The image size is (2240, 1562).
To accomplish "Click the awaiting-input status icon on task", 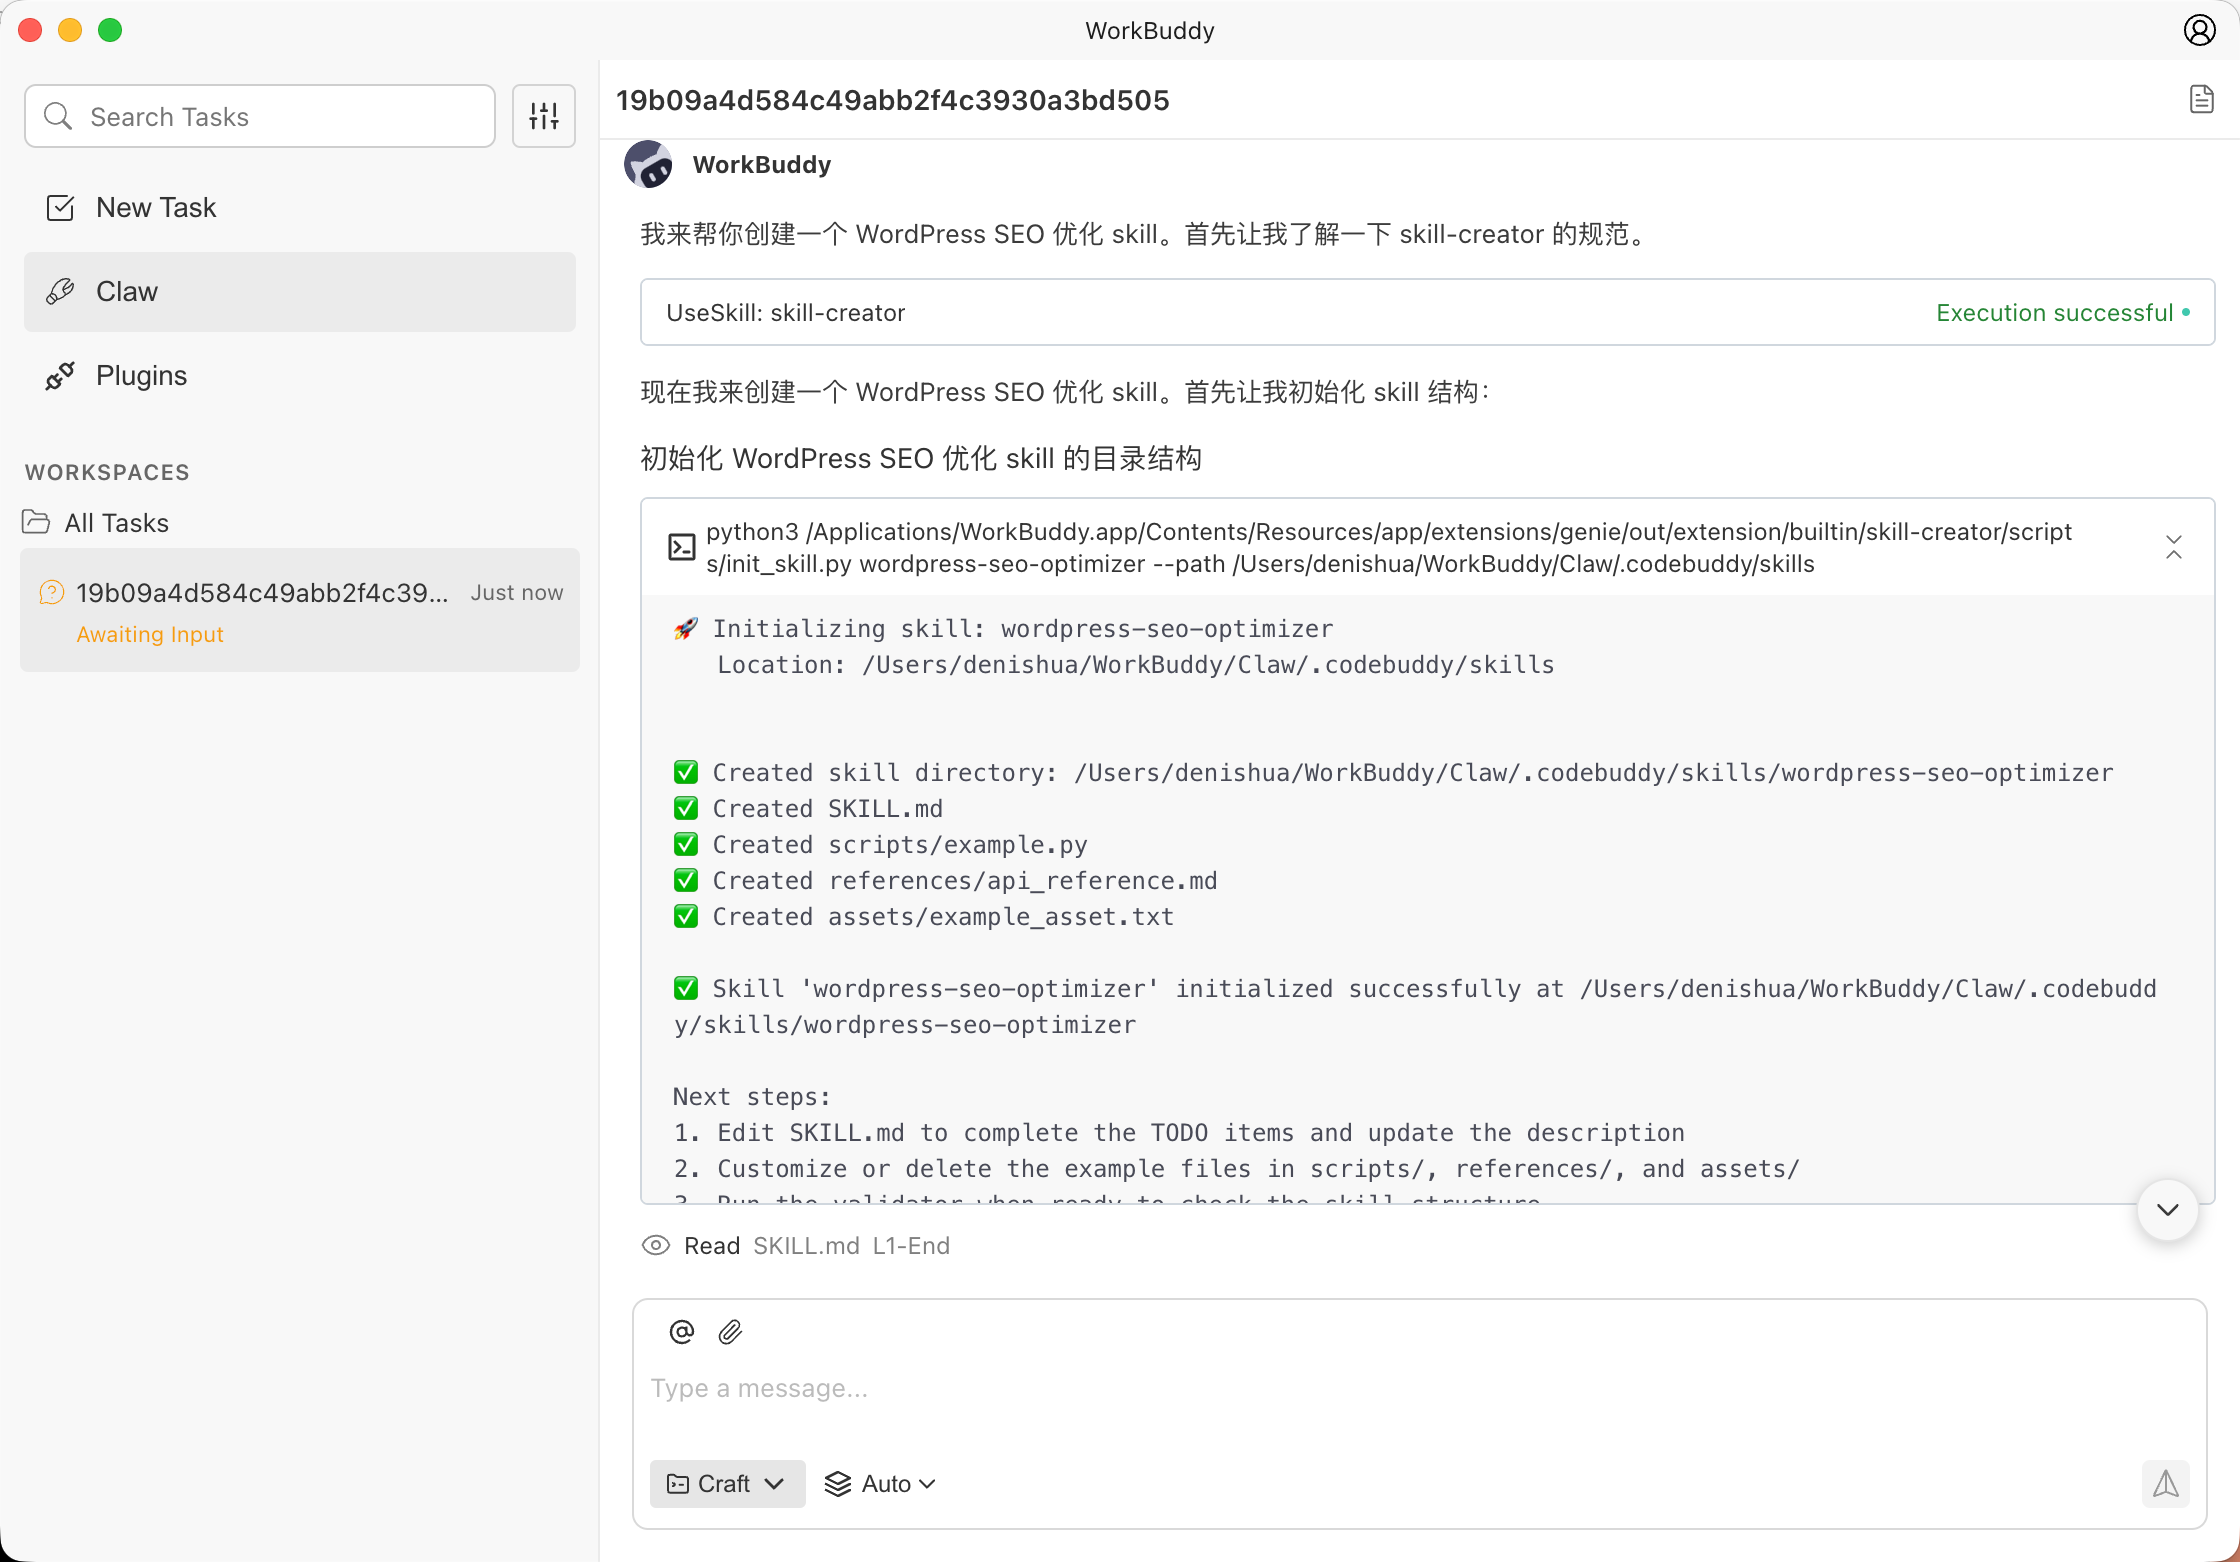I will (51, 593).
